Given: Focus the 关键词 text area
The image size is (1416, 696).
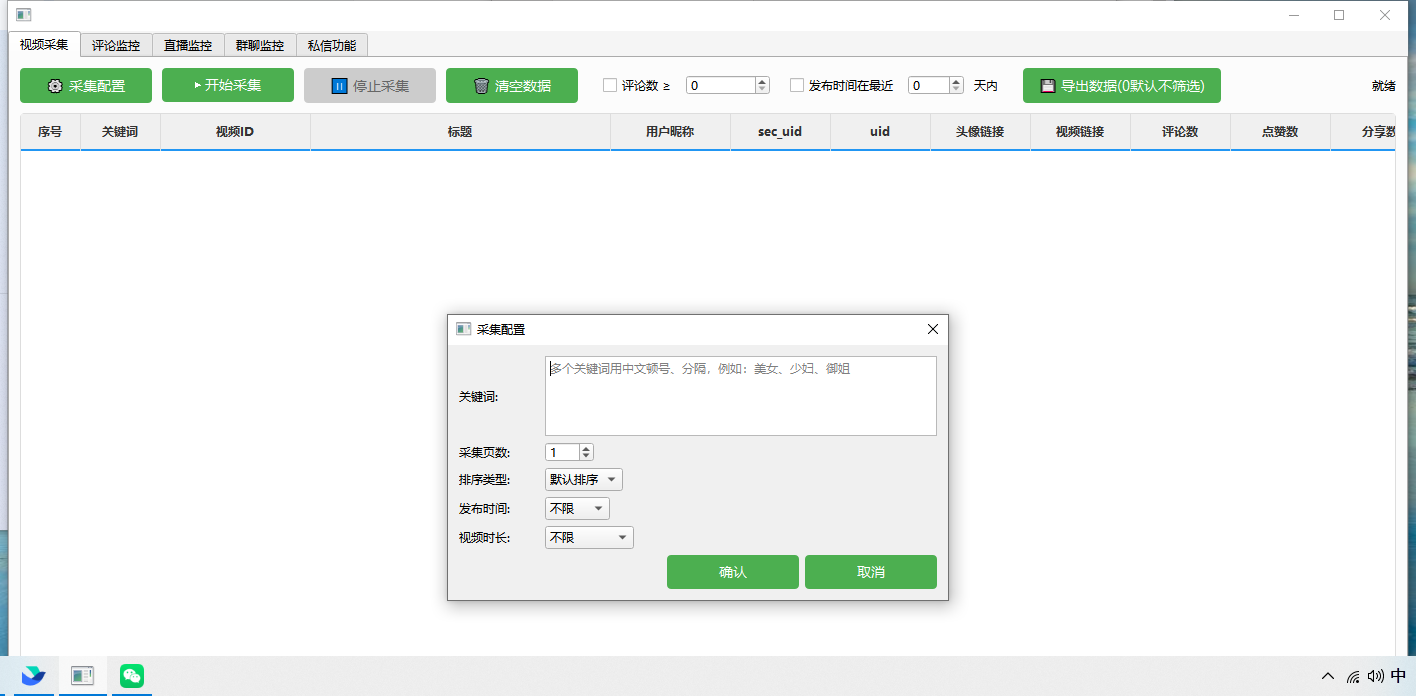Looking at the screenshot, I should tap(741, 396).
